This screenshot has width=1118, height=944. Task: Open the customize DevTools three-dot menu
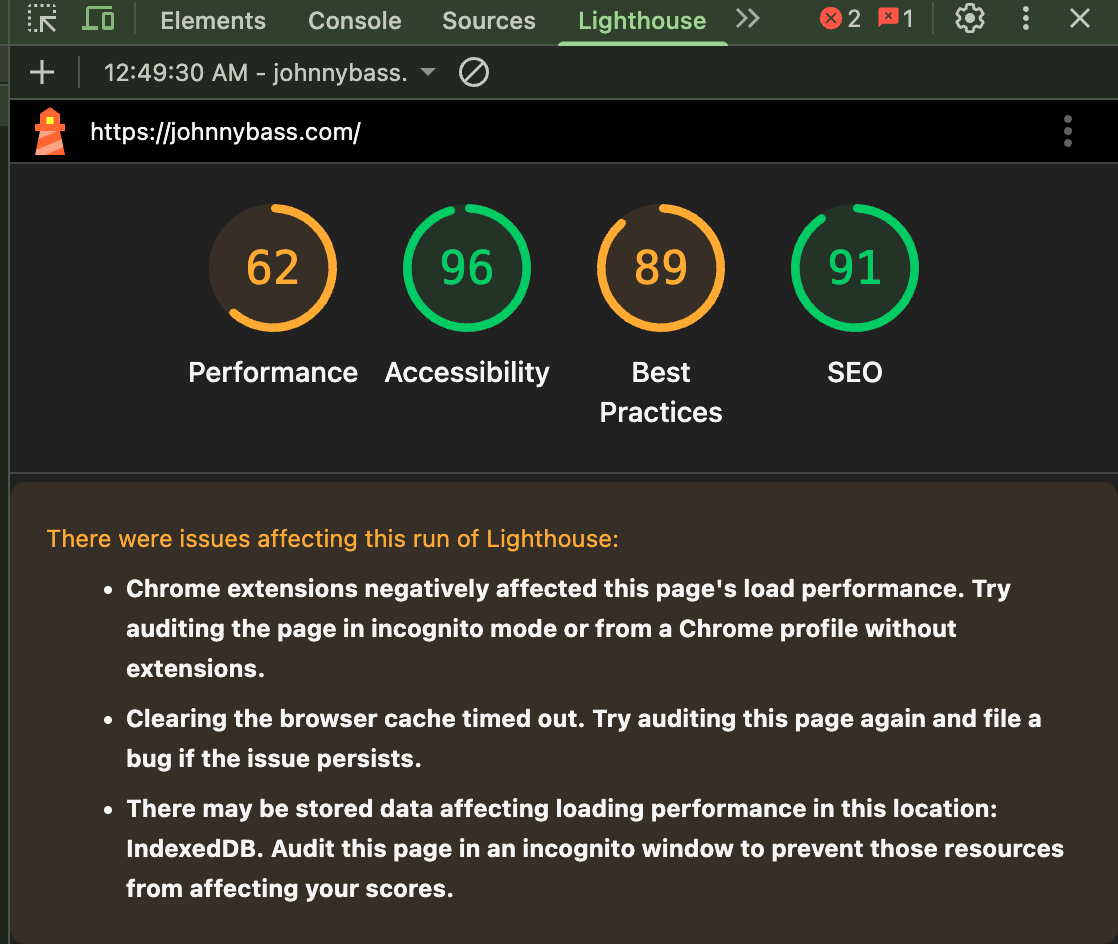click(x=1026, y=19)
